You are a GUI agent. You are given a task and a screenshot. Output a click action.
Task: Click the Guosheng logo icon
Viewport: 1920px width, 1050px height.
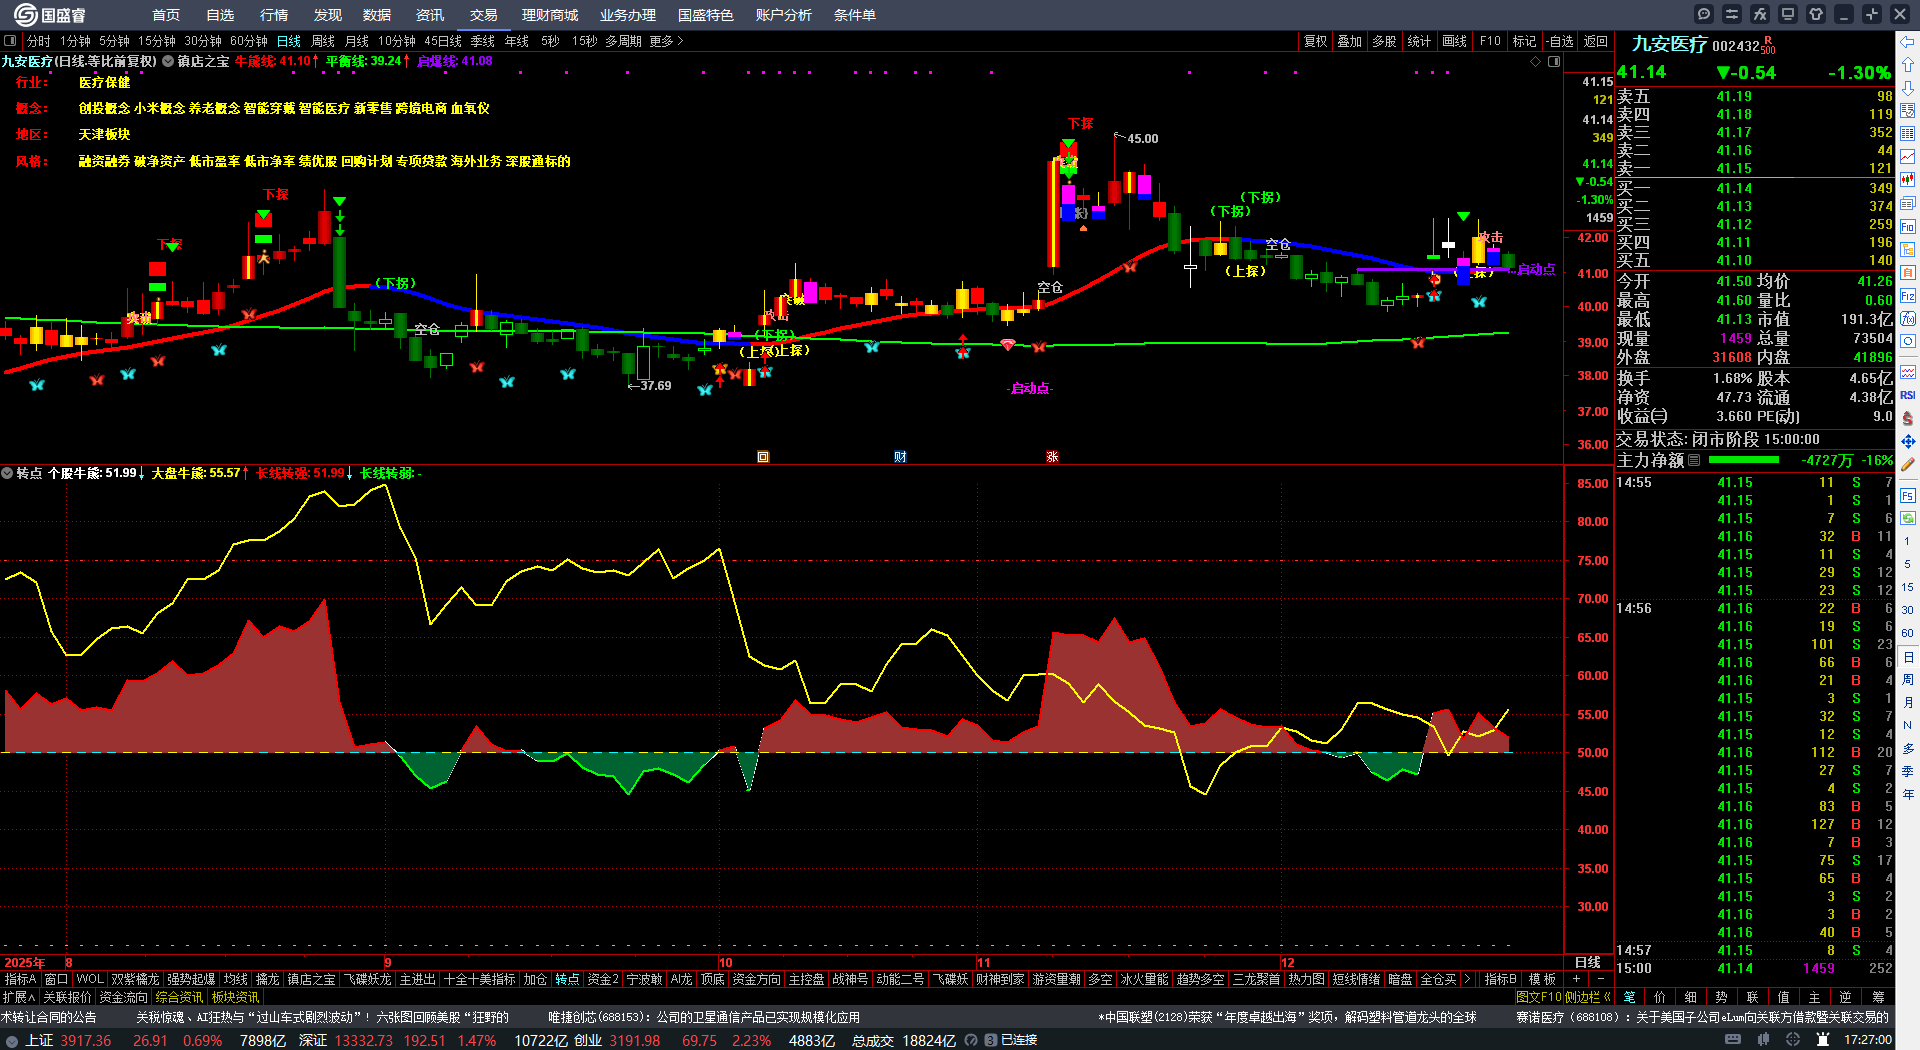(24, 14)
